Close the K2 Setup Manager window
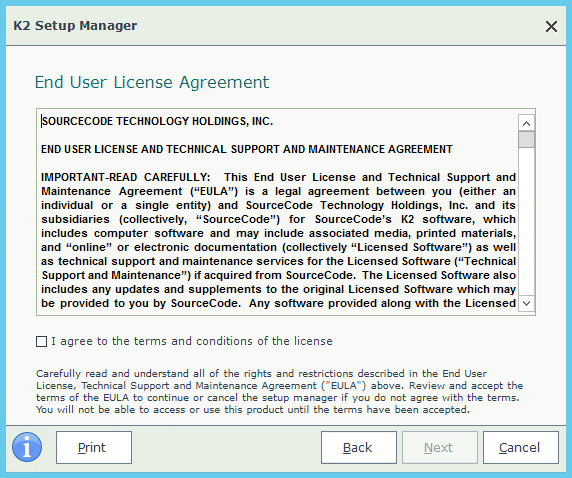The image size is (572, 478). click(x=551, y=26)
